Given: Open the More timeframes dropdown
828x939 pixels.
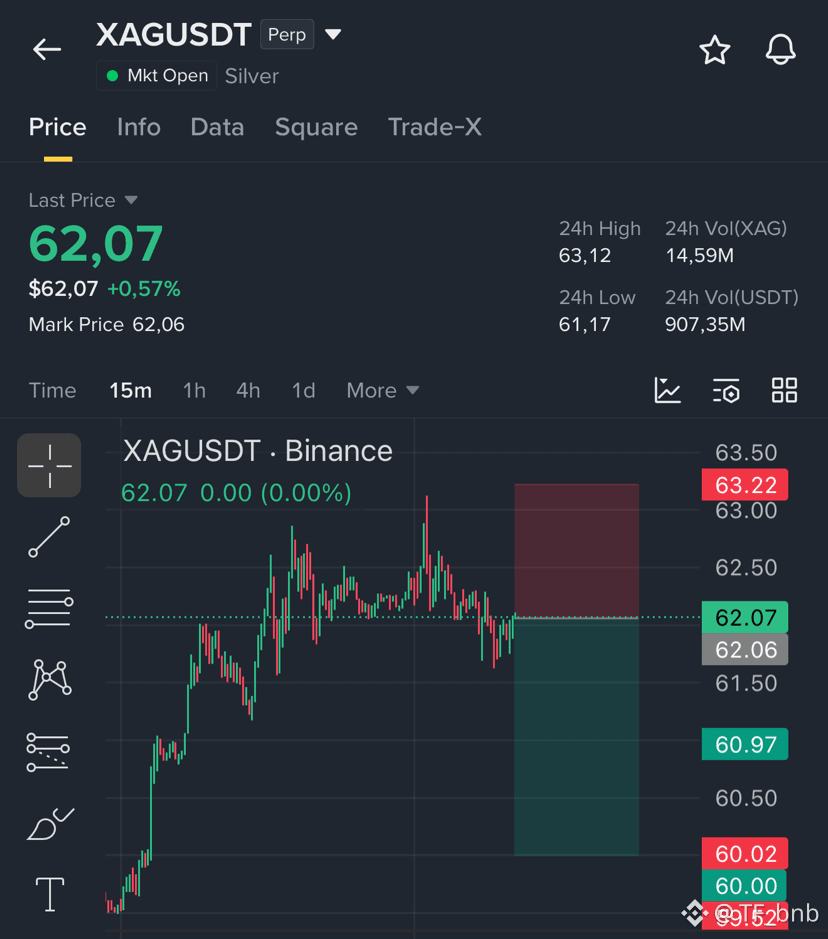Looking at the screenshot, I should 383,390.
